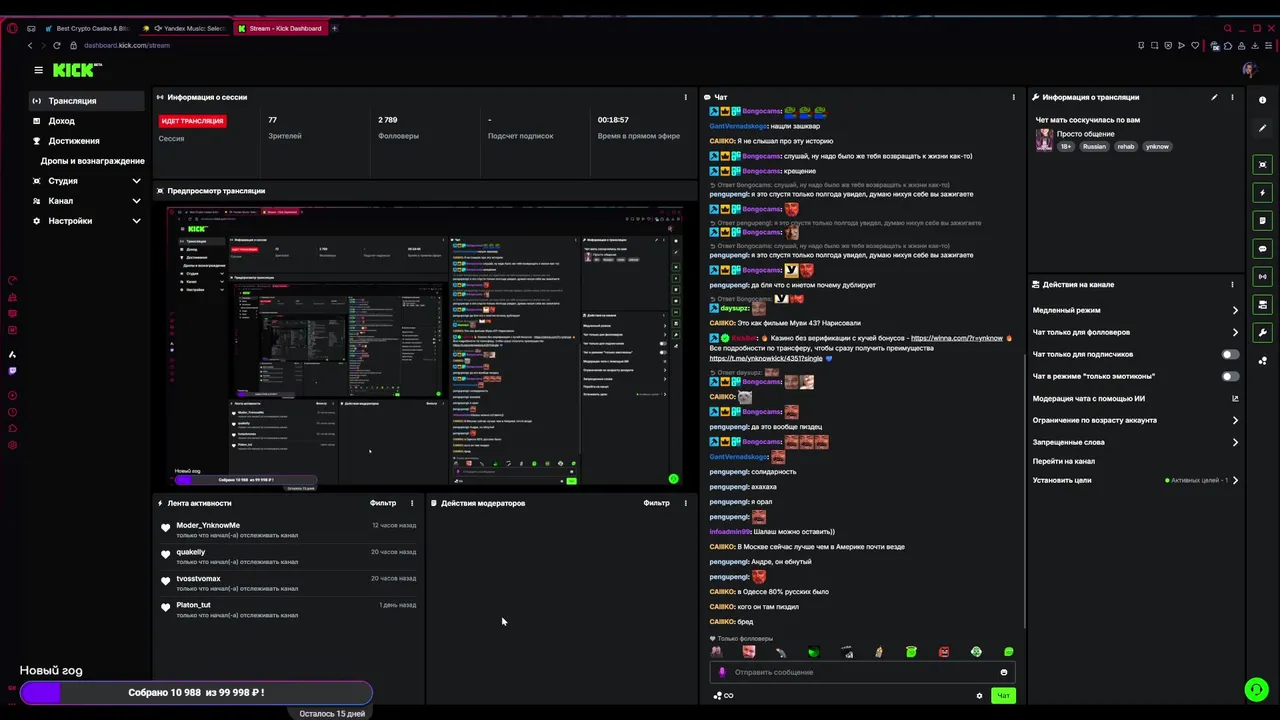Open Медленный режим options chevron
Screen dimensions: 1280x720
tap(1235, 310)
